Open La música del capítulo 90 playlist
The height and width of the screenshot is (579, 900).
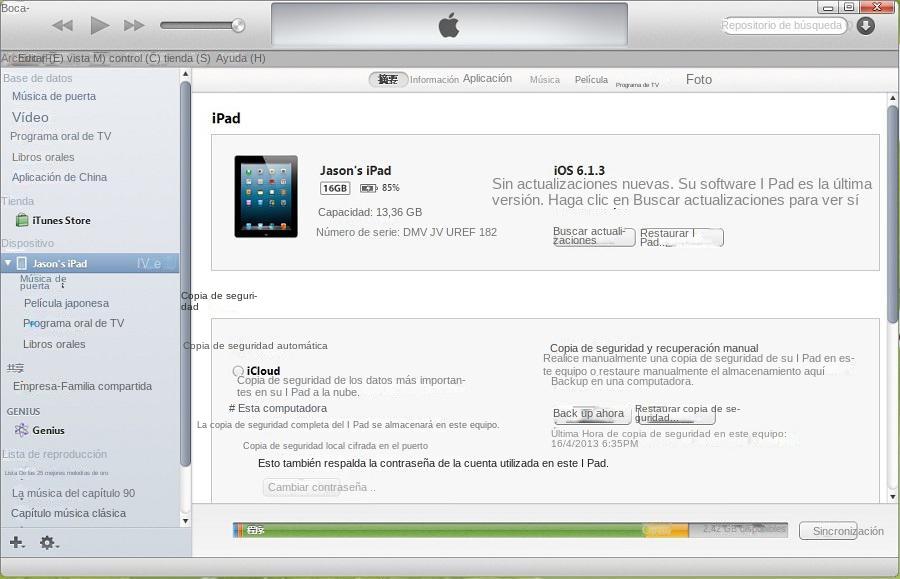[73, 493]
